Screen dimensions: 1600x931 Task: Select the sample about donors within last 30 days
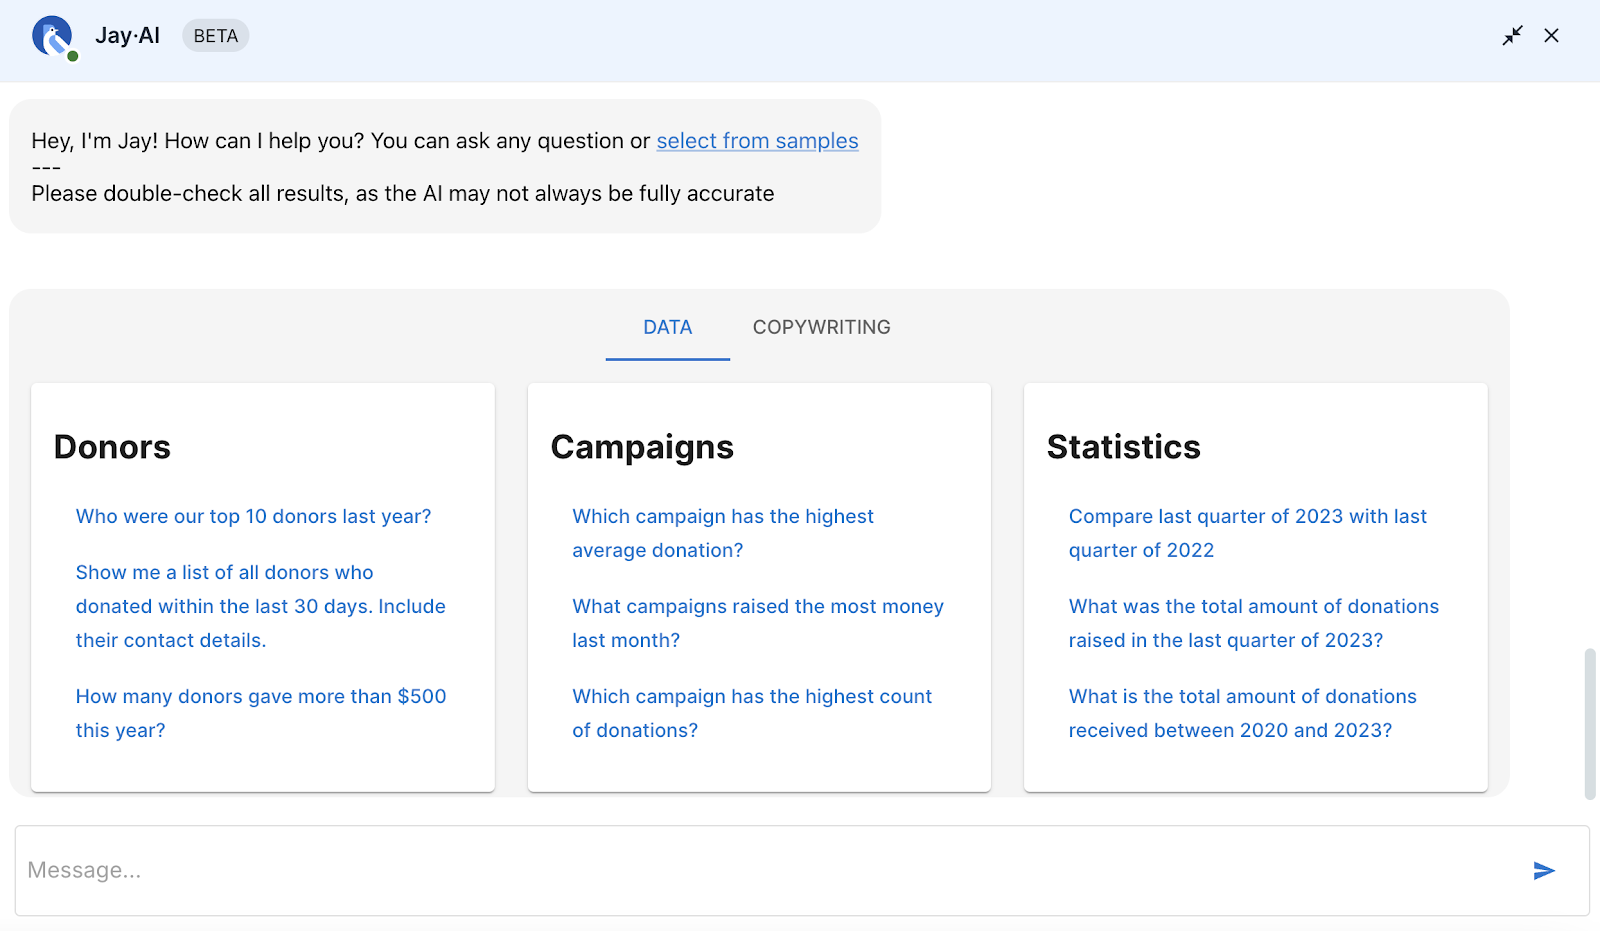[261, 606]
